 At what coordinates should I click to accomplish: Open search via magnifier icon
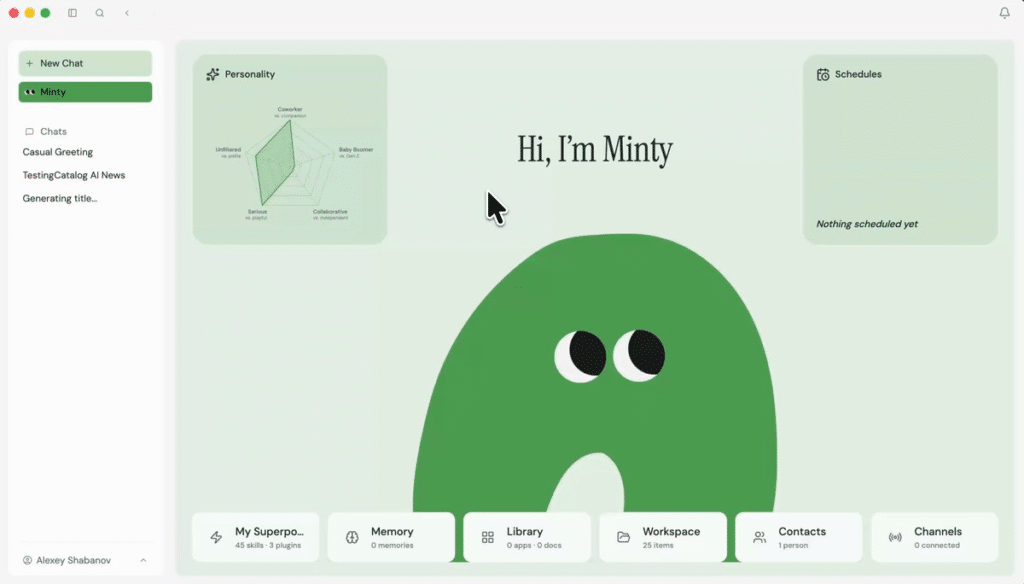[x=99, y=13]
